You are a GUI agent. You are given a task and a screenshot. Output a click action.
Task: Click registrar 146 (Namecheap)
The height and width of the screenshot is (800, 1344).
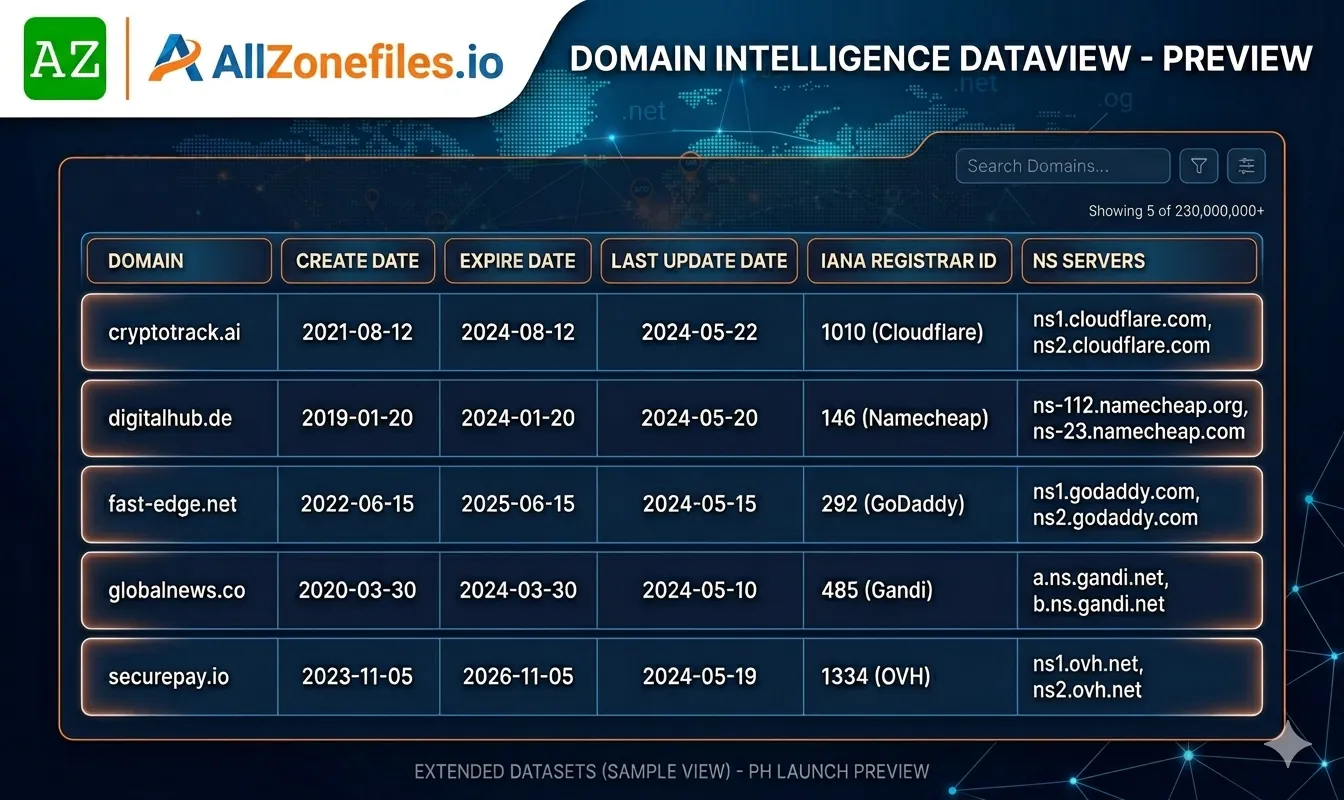[x=904, y=418]
